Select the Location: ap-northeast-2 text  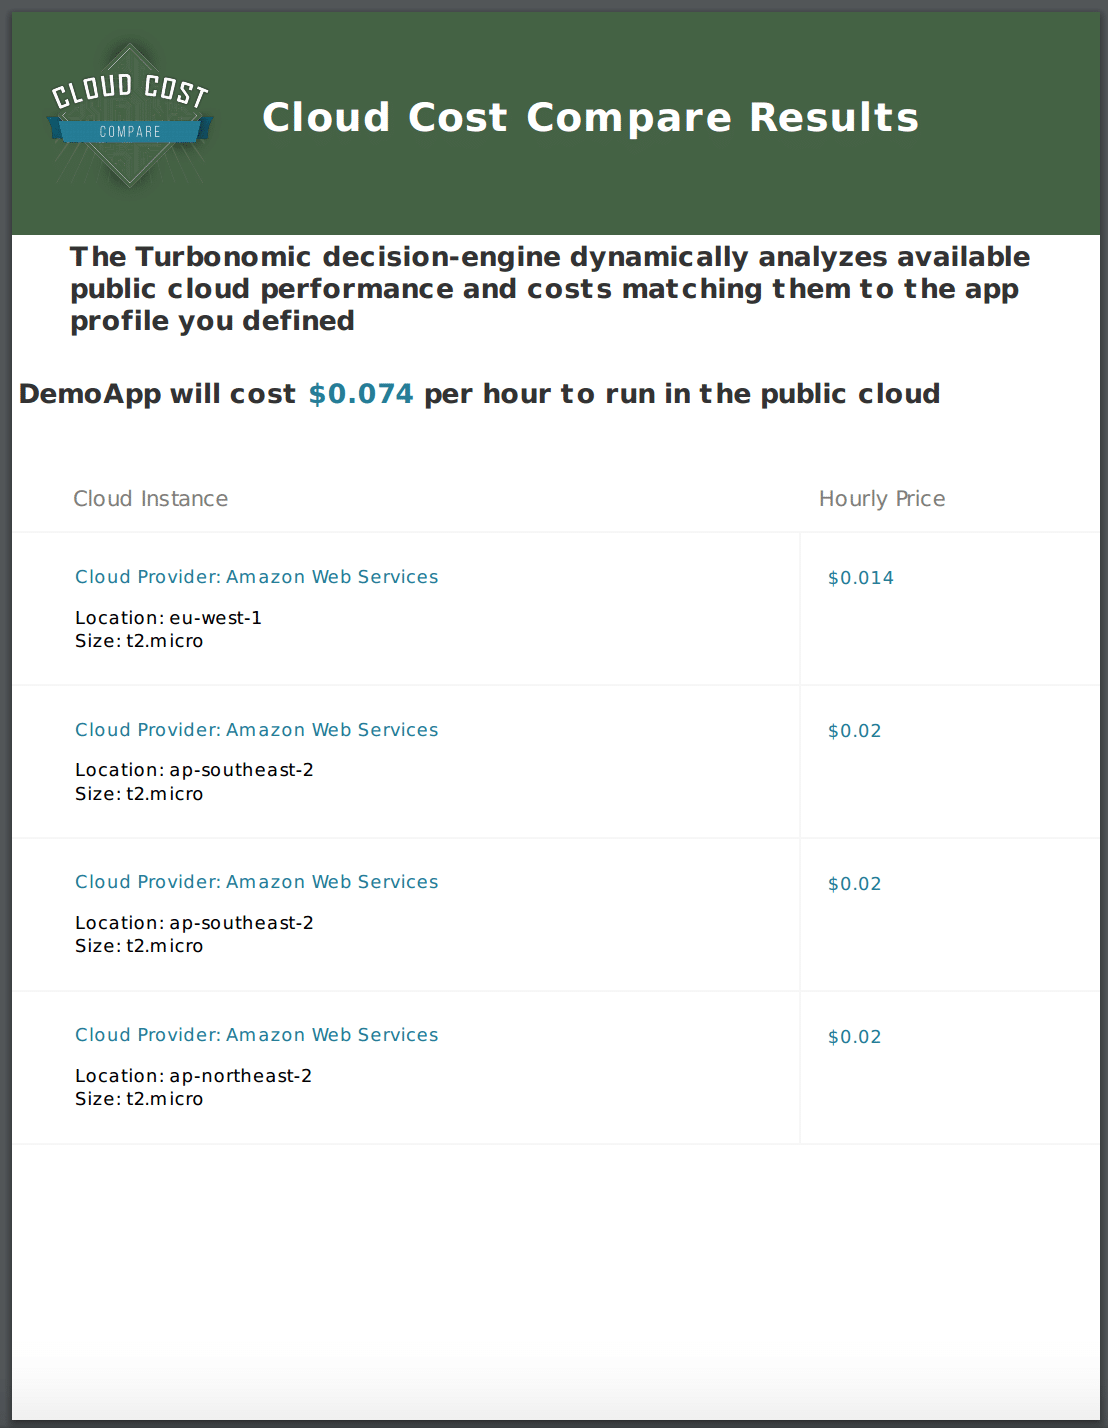pos(193,1076)
